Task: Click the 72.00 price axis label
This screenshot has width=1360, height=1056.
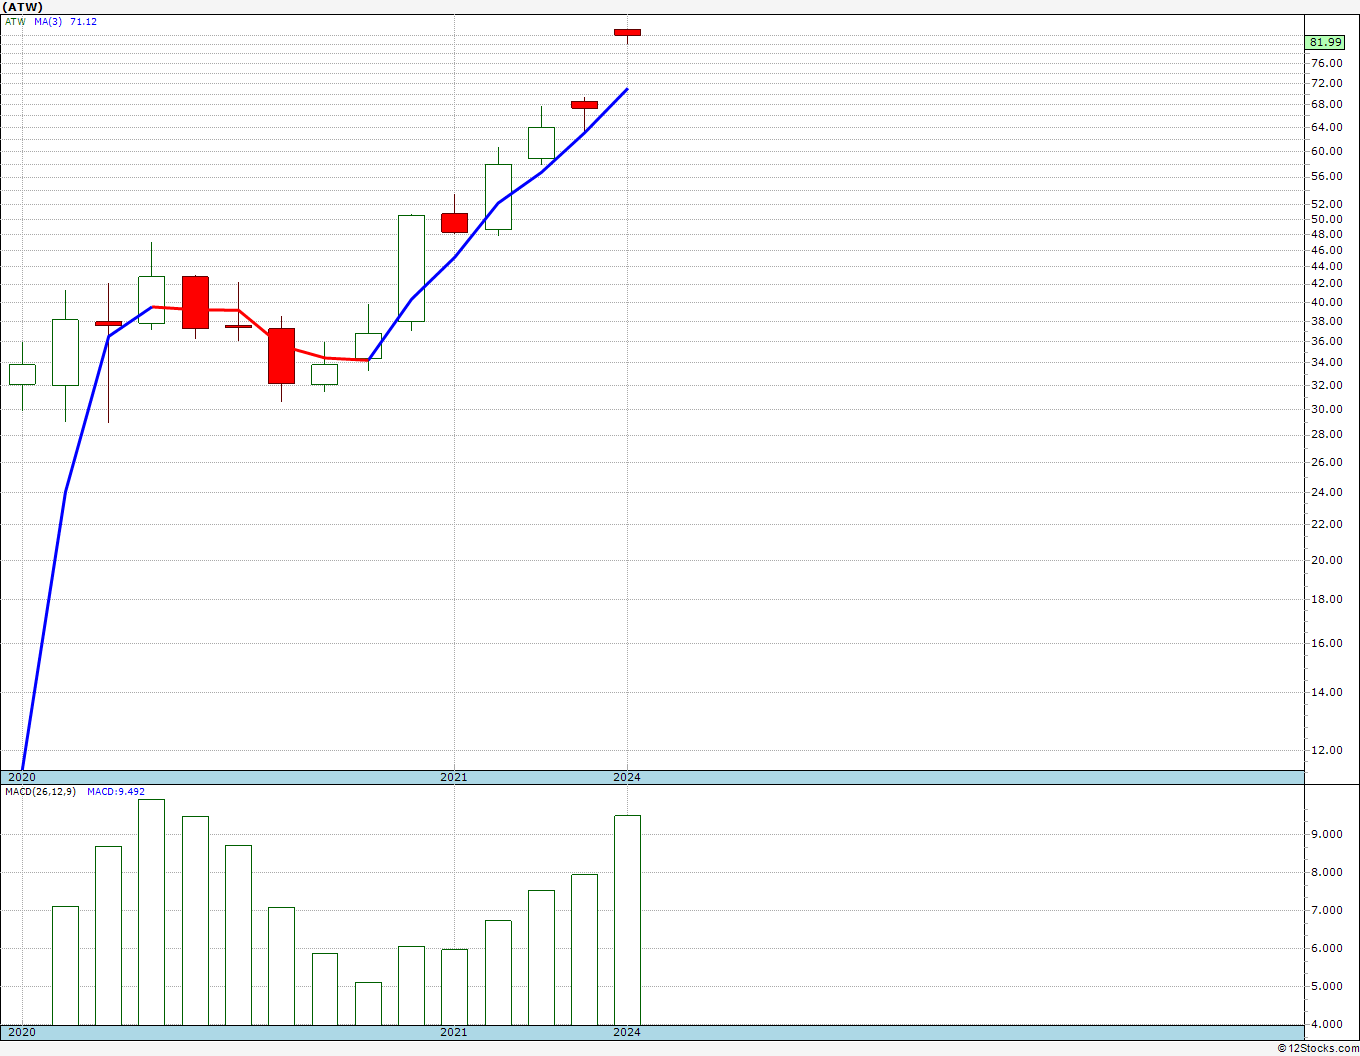Action: click(1327, 83)
